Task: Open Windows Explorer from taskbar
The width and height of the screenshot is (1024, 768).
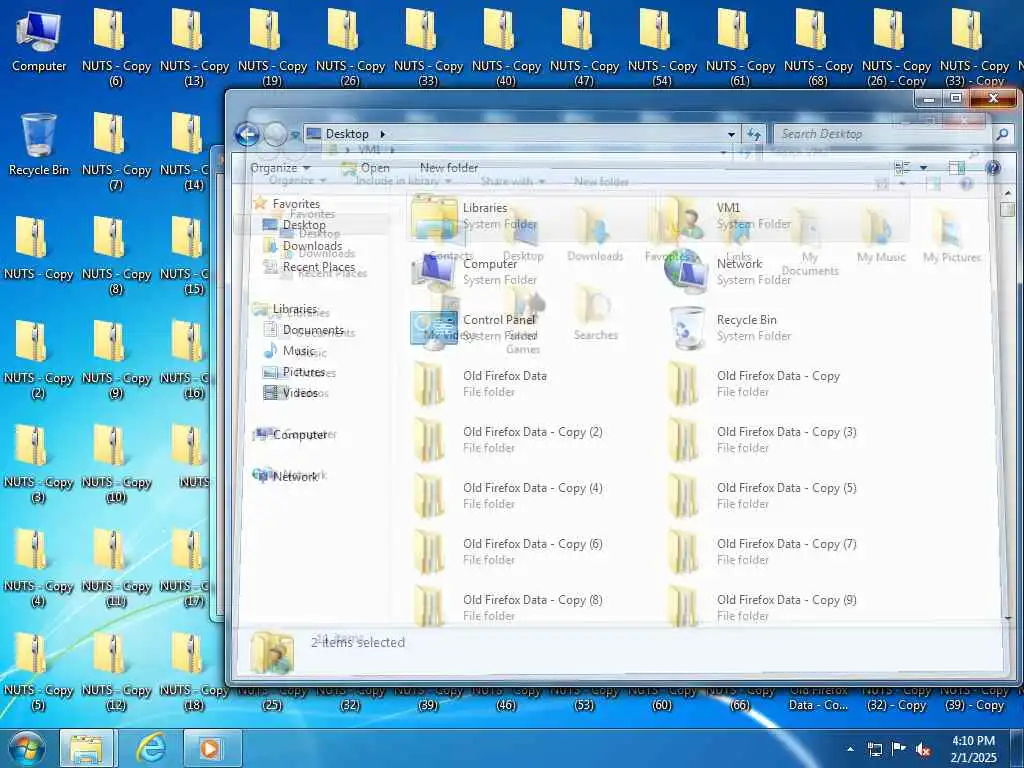Action: [86, 748]
